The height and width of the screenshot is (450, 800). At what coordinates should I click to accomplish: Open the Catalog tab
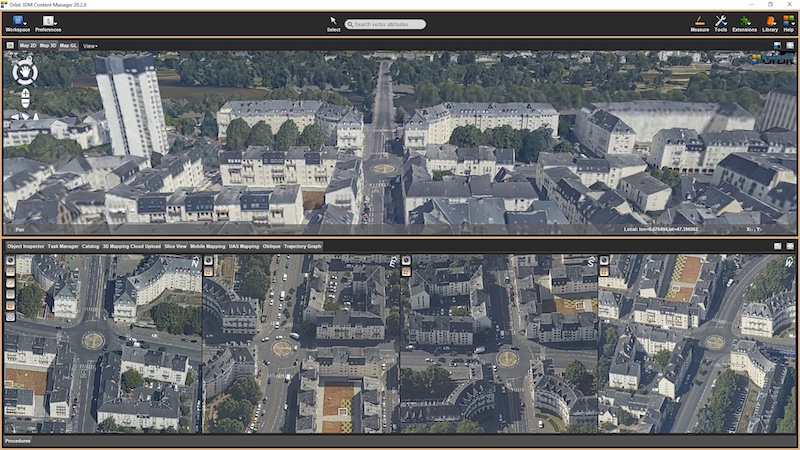click(90, 246)
